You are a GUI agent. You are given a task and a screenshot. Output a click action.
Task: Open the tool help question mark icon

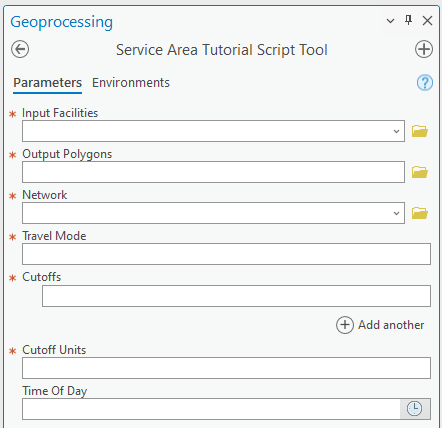[x=425, y=83]
